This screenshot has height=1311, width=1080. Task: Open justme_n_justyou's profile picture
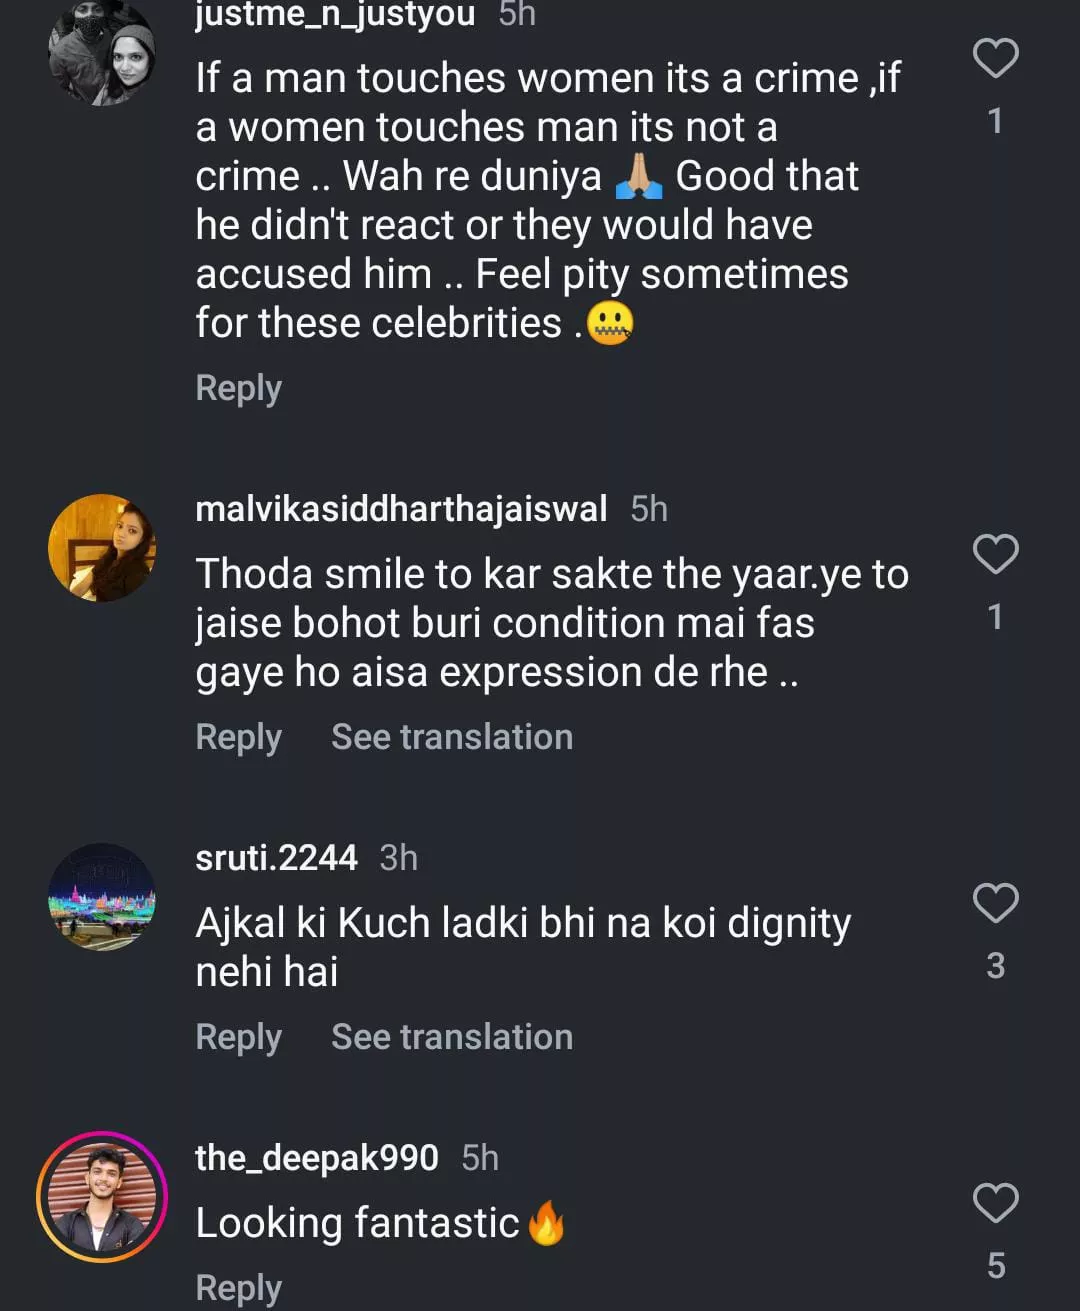102,54
